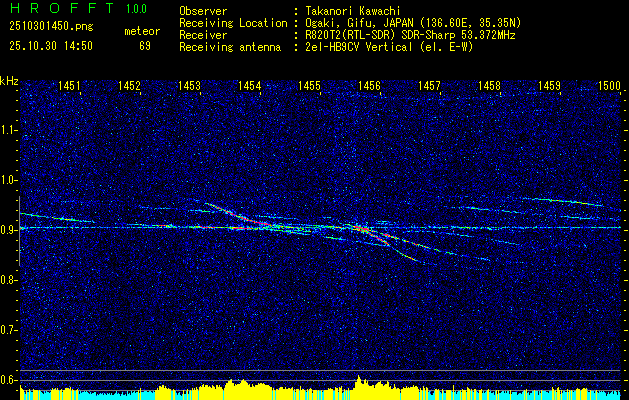Click the timestamp 25.10.30 14:50
Image resolution: width=629 pixels, height=400 pixels.
(51, 46)
